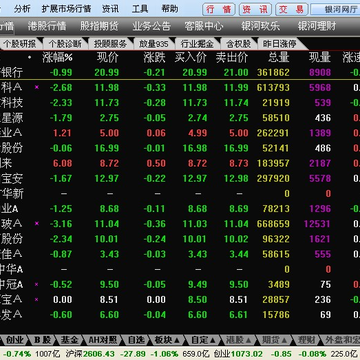Switch to AH对照 bottom tab

103,340
